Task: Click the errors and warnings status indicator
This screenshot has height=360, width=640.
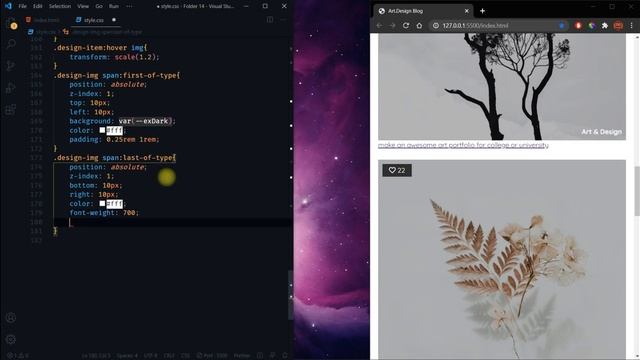Action: [17, 356]
